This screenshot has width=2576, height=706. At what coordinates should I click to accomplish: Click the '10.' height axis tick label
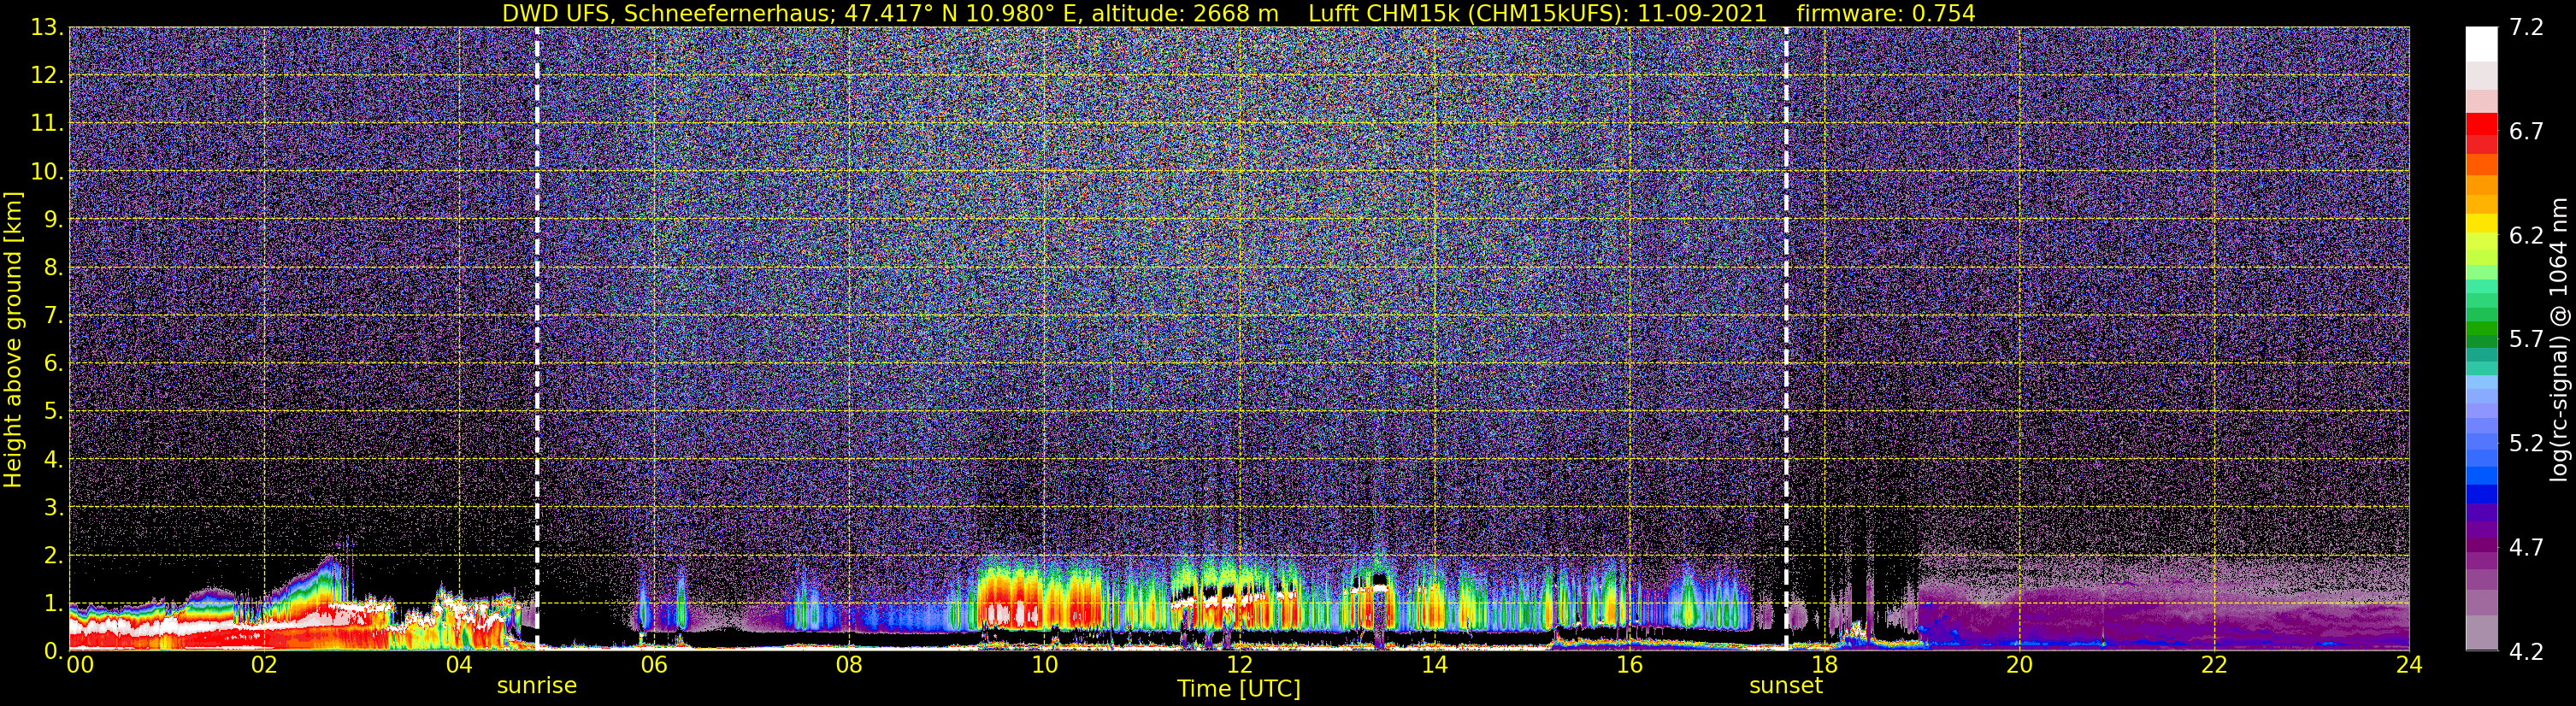pyautogui.click(x=47, y=172)
